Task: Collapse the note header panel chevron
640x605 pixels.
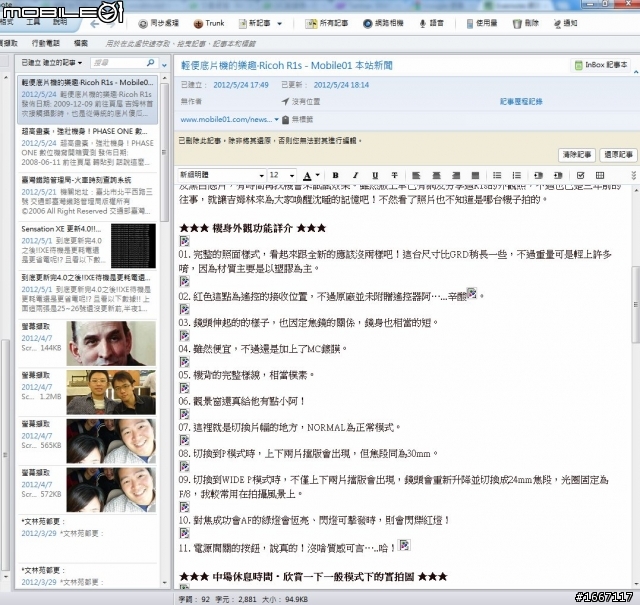Action: pos(636,72)
